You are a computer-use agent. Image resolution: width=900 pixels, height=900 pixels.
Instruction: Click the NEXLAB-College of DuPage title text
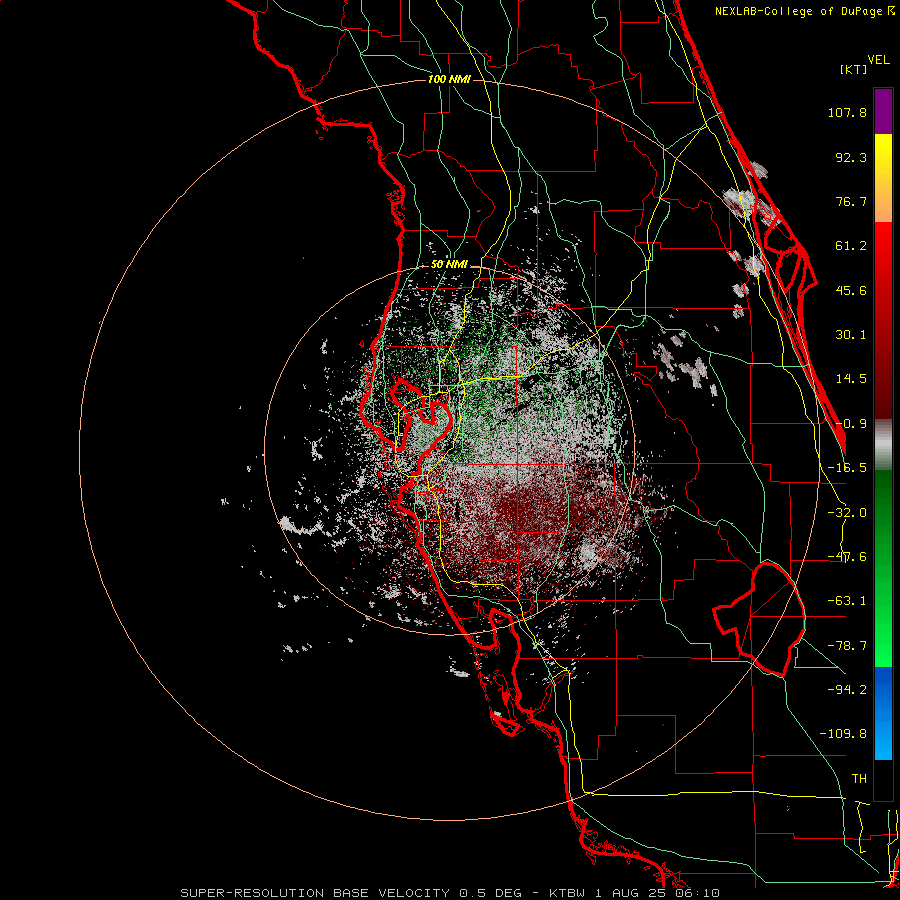pyautogui.click(x=800, y=11)
